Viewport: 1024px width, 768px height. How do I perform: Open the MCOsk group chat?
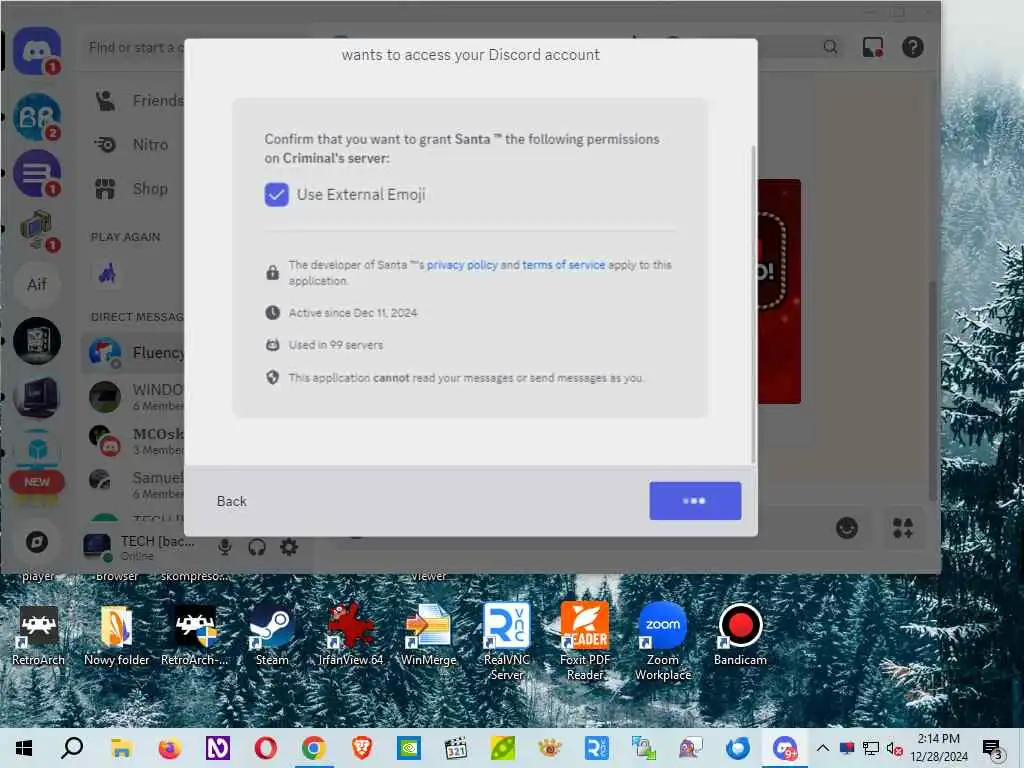tap(134, 441)
